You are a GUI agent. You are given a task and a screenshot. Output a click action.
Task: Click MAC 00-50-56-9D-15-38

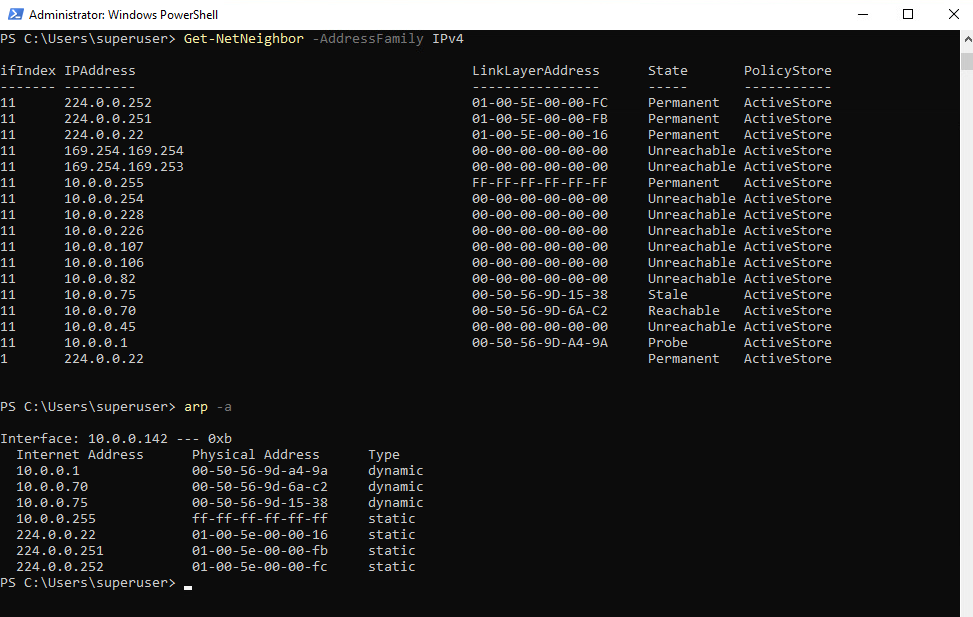(540, 295)
